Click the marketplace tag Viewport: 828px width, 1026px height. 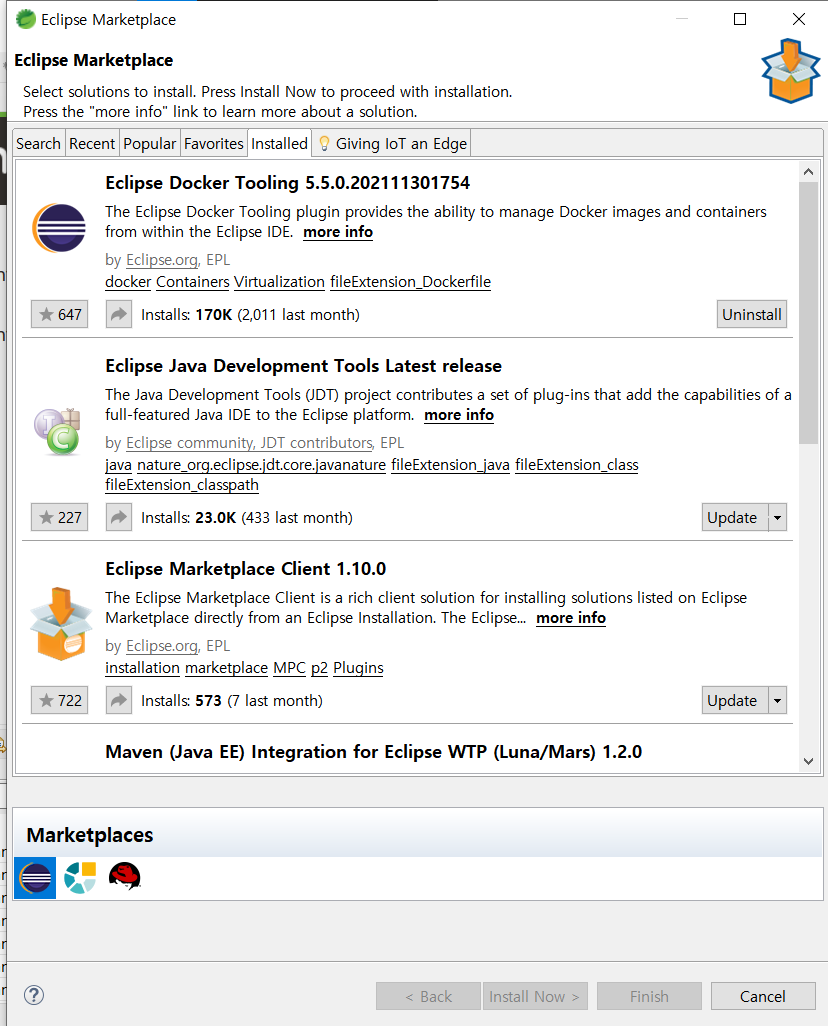click(226, 668)
